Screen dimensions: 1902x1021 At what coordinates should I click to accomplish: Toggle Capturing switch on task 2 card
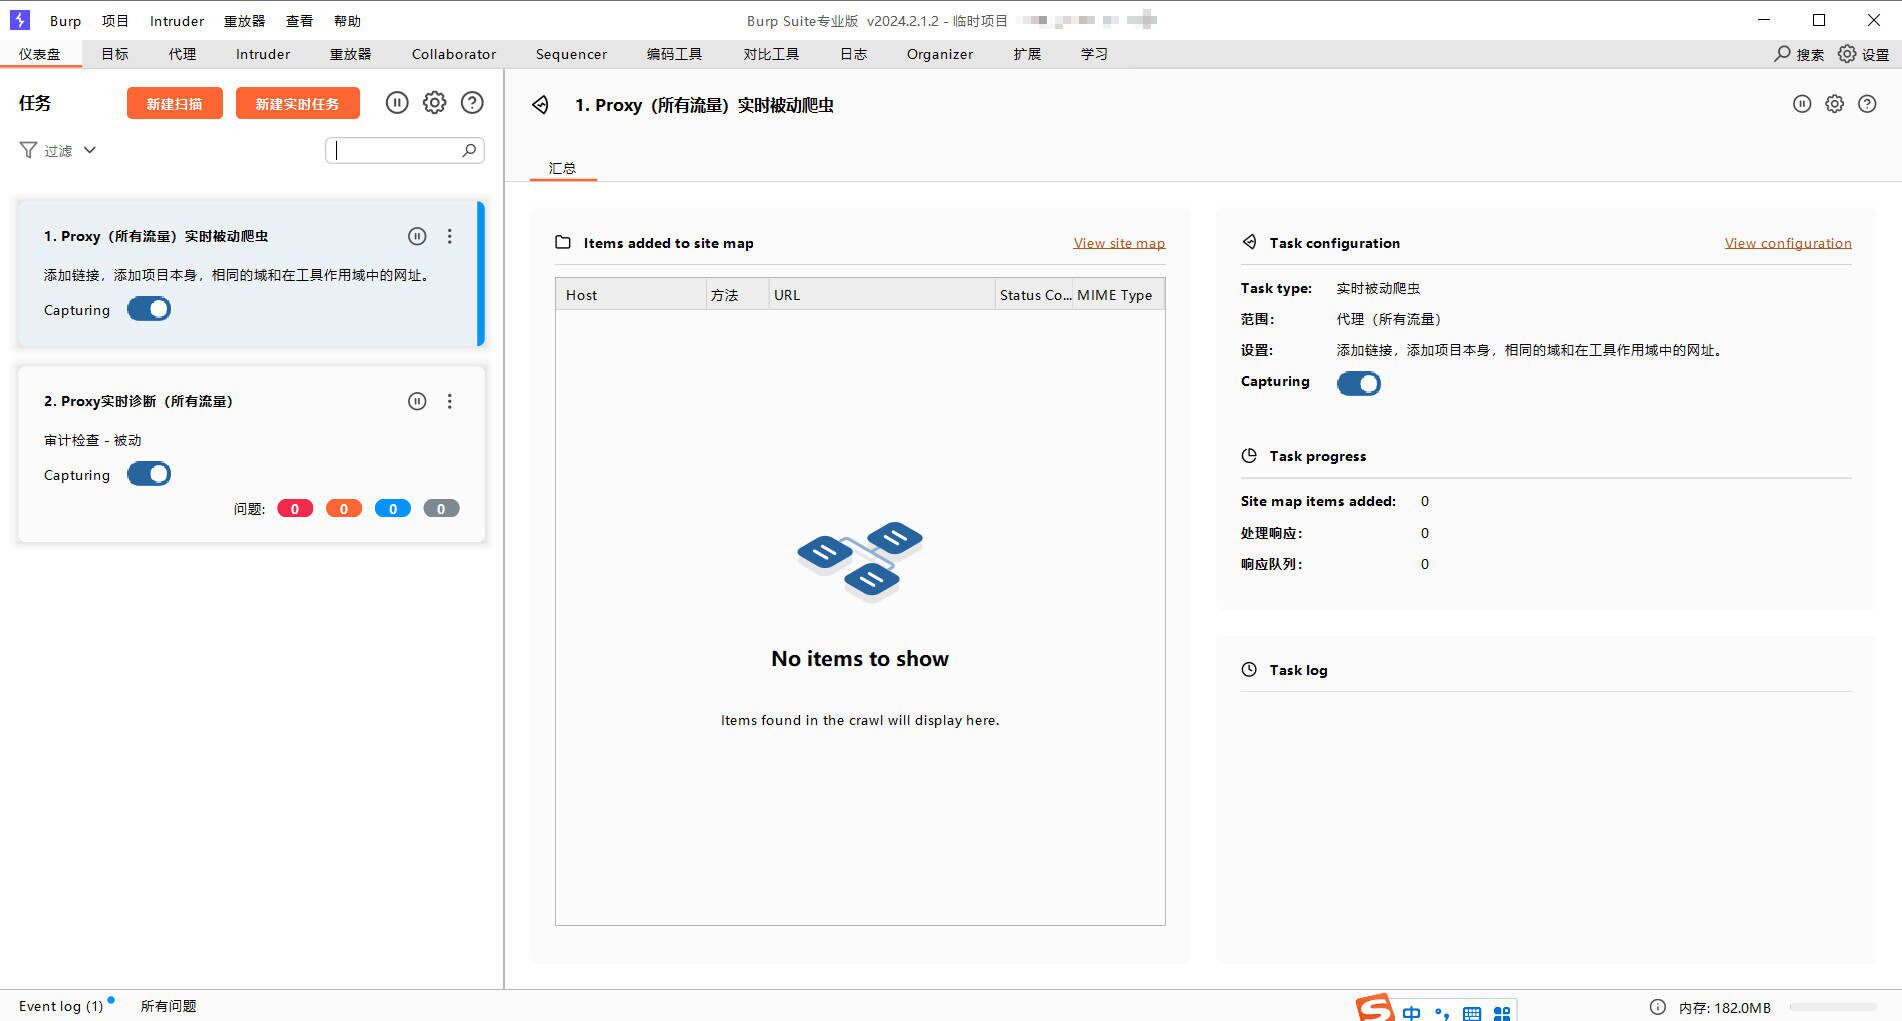(x=149, y=474)
